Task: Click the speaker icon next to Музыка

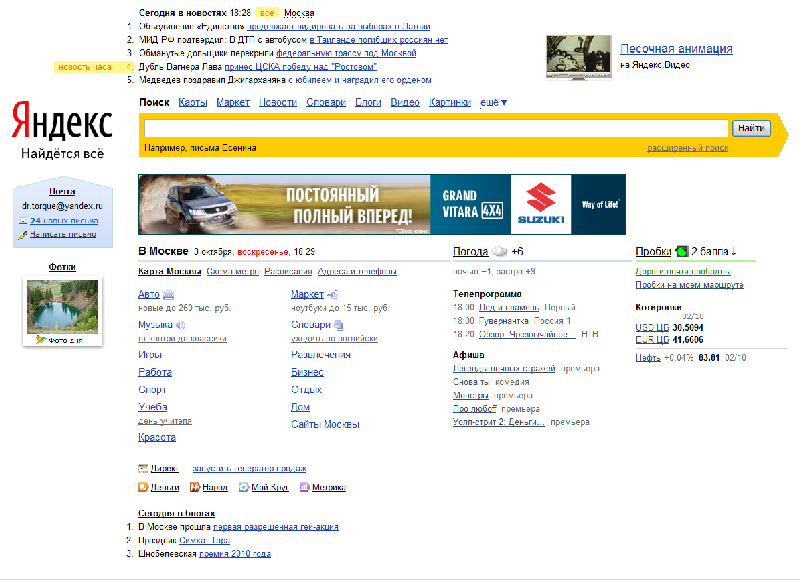Action: click(x=180, y=325)
